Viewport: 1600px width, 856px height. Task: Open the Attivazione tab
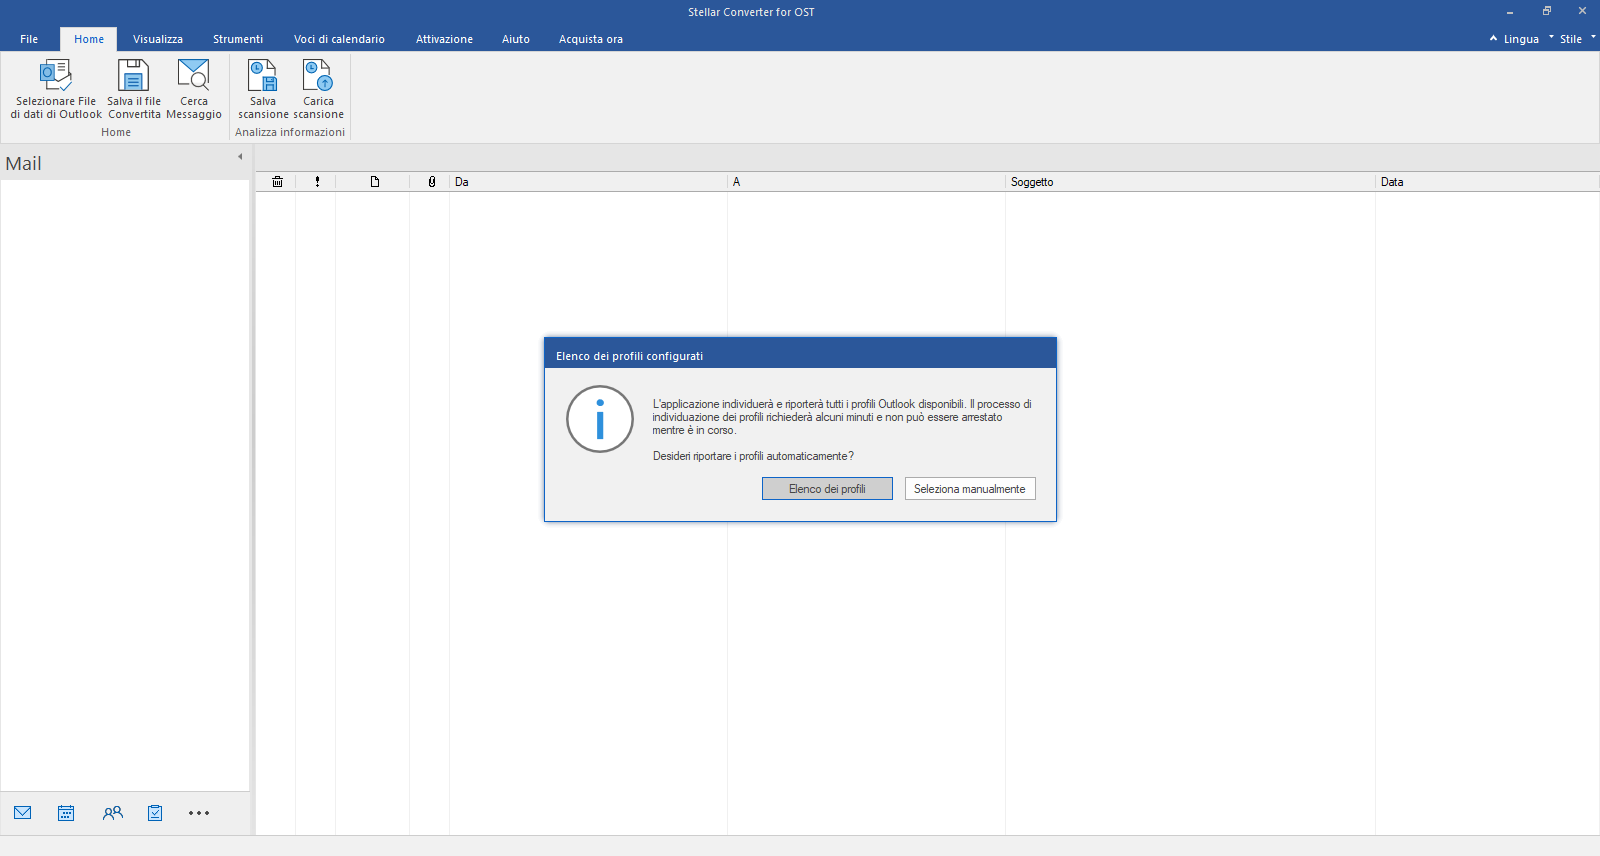tap(444, 39)
